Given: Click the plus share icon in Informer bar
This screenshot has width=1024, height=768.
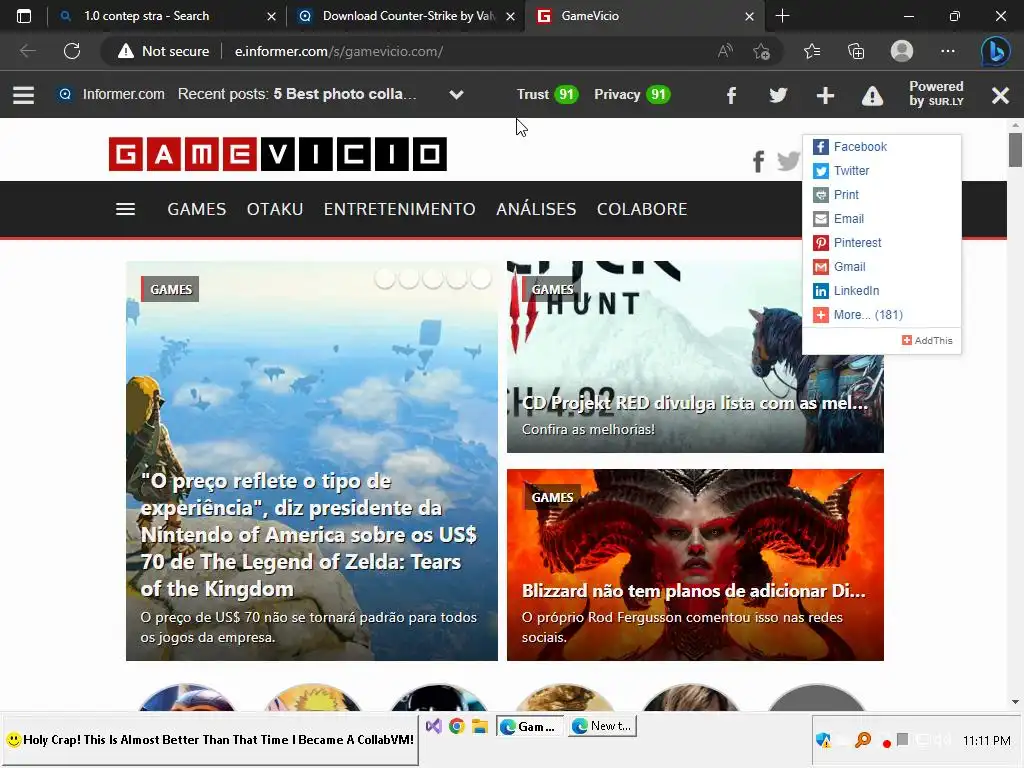Looking at the screenshot, I should click(825, 95).
